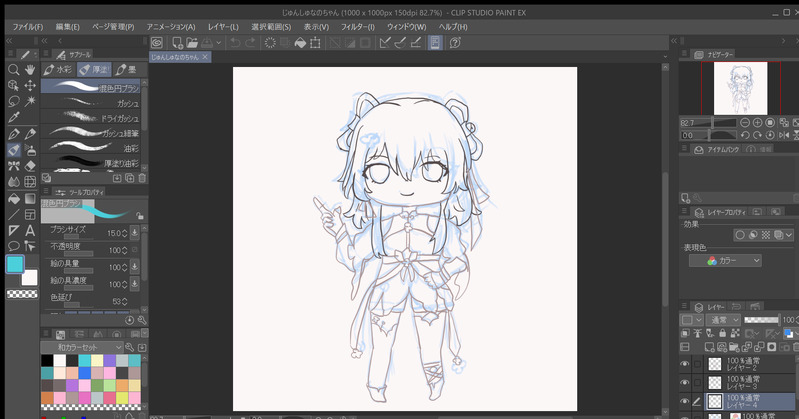Delete the selected sub tool

coord(142,178)
